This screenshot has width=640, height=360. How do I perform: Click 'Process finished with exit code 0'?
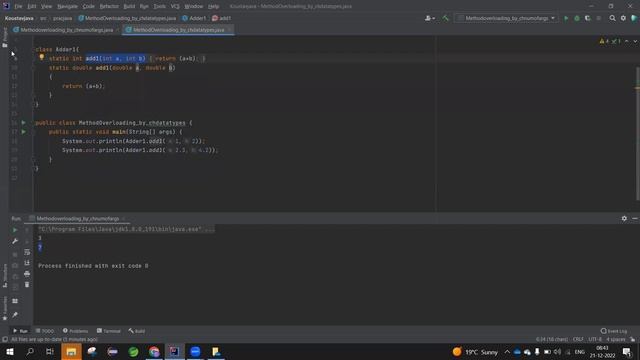click(x=93, y=266)
